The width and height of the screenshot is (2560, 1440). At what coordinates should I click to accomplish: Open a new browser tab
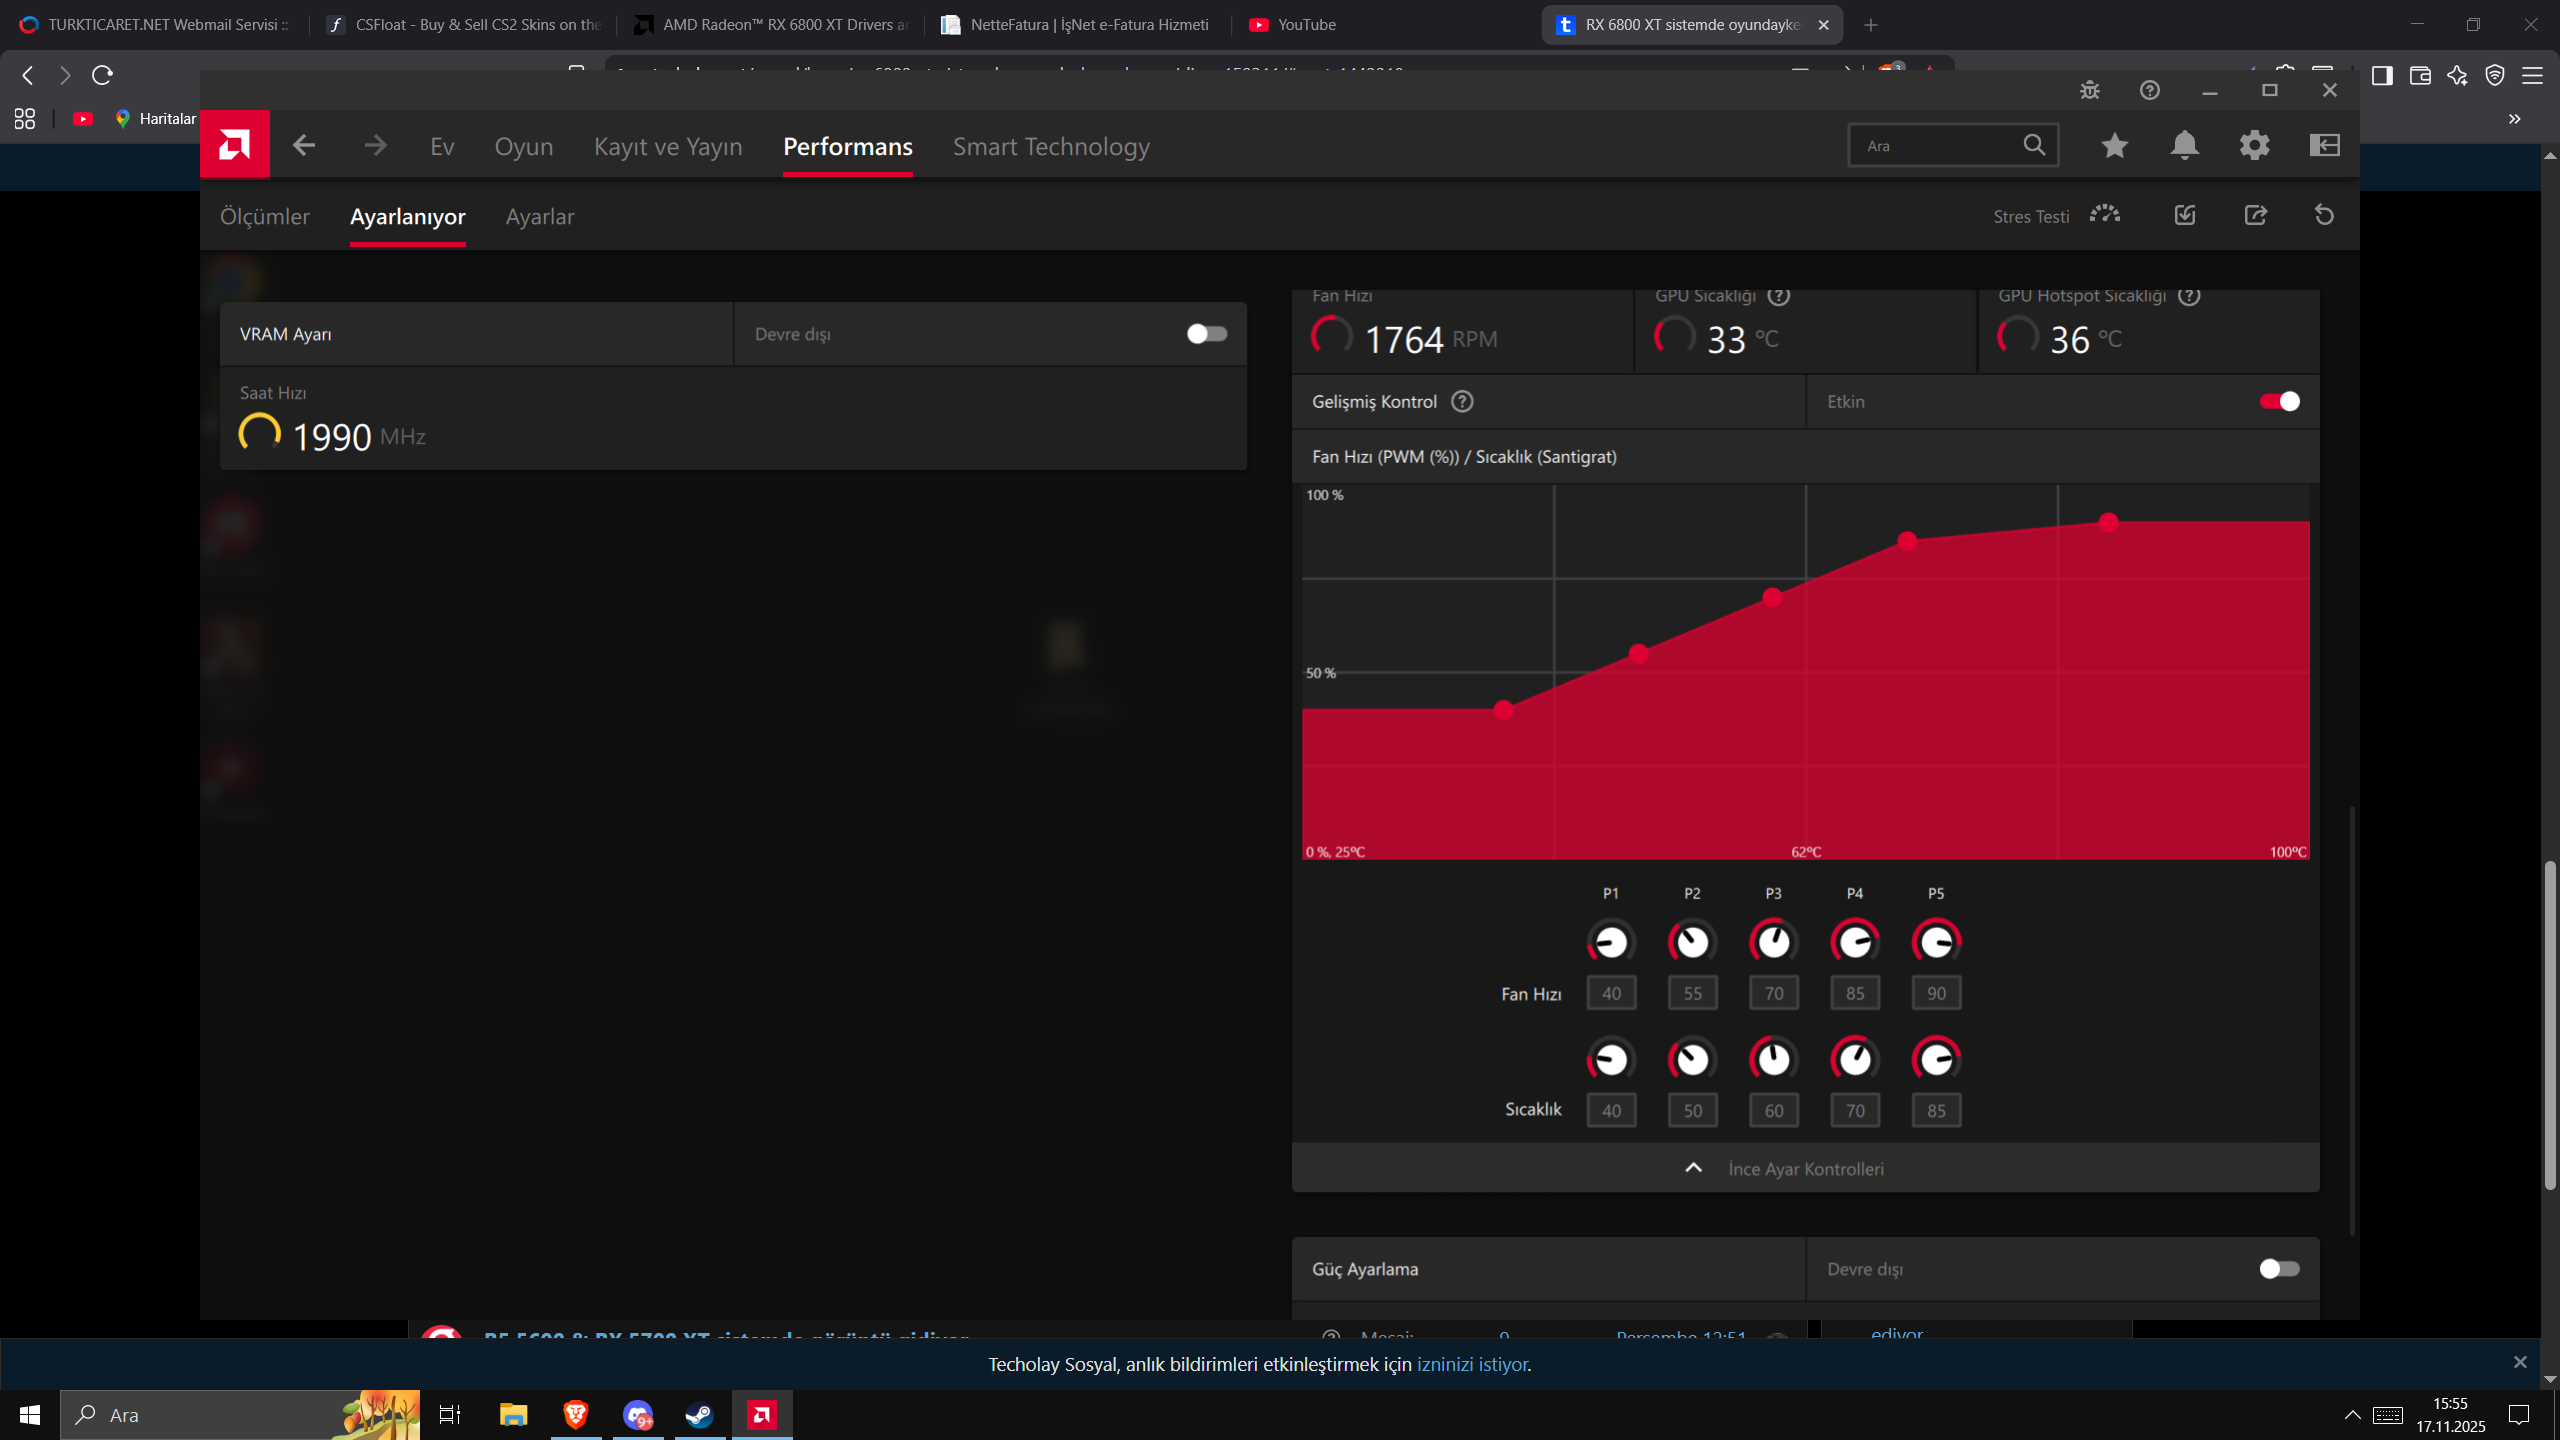click(1871, 25)
